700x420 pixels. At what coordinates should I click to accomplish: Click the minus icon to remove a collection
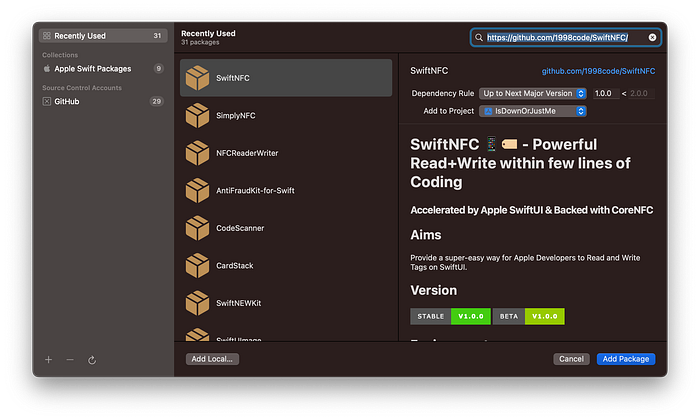coord(70,360)
